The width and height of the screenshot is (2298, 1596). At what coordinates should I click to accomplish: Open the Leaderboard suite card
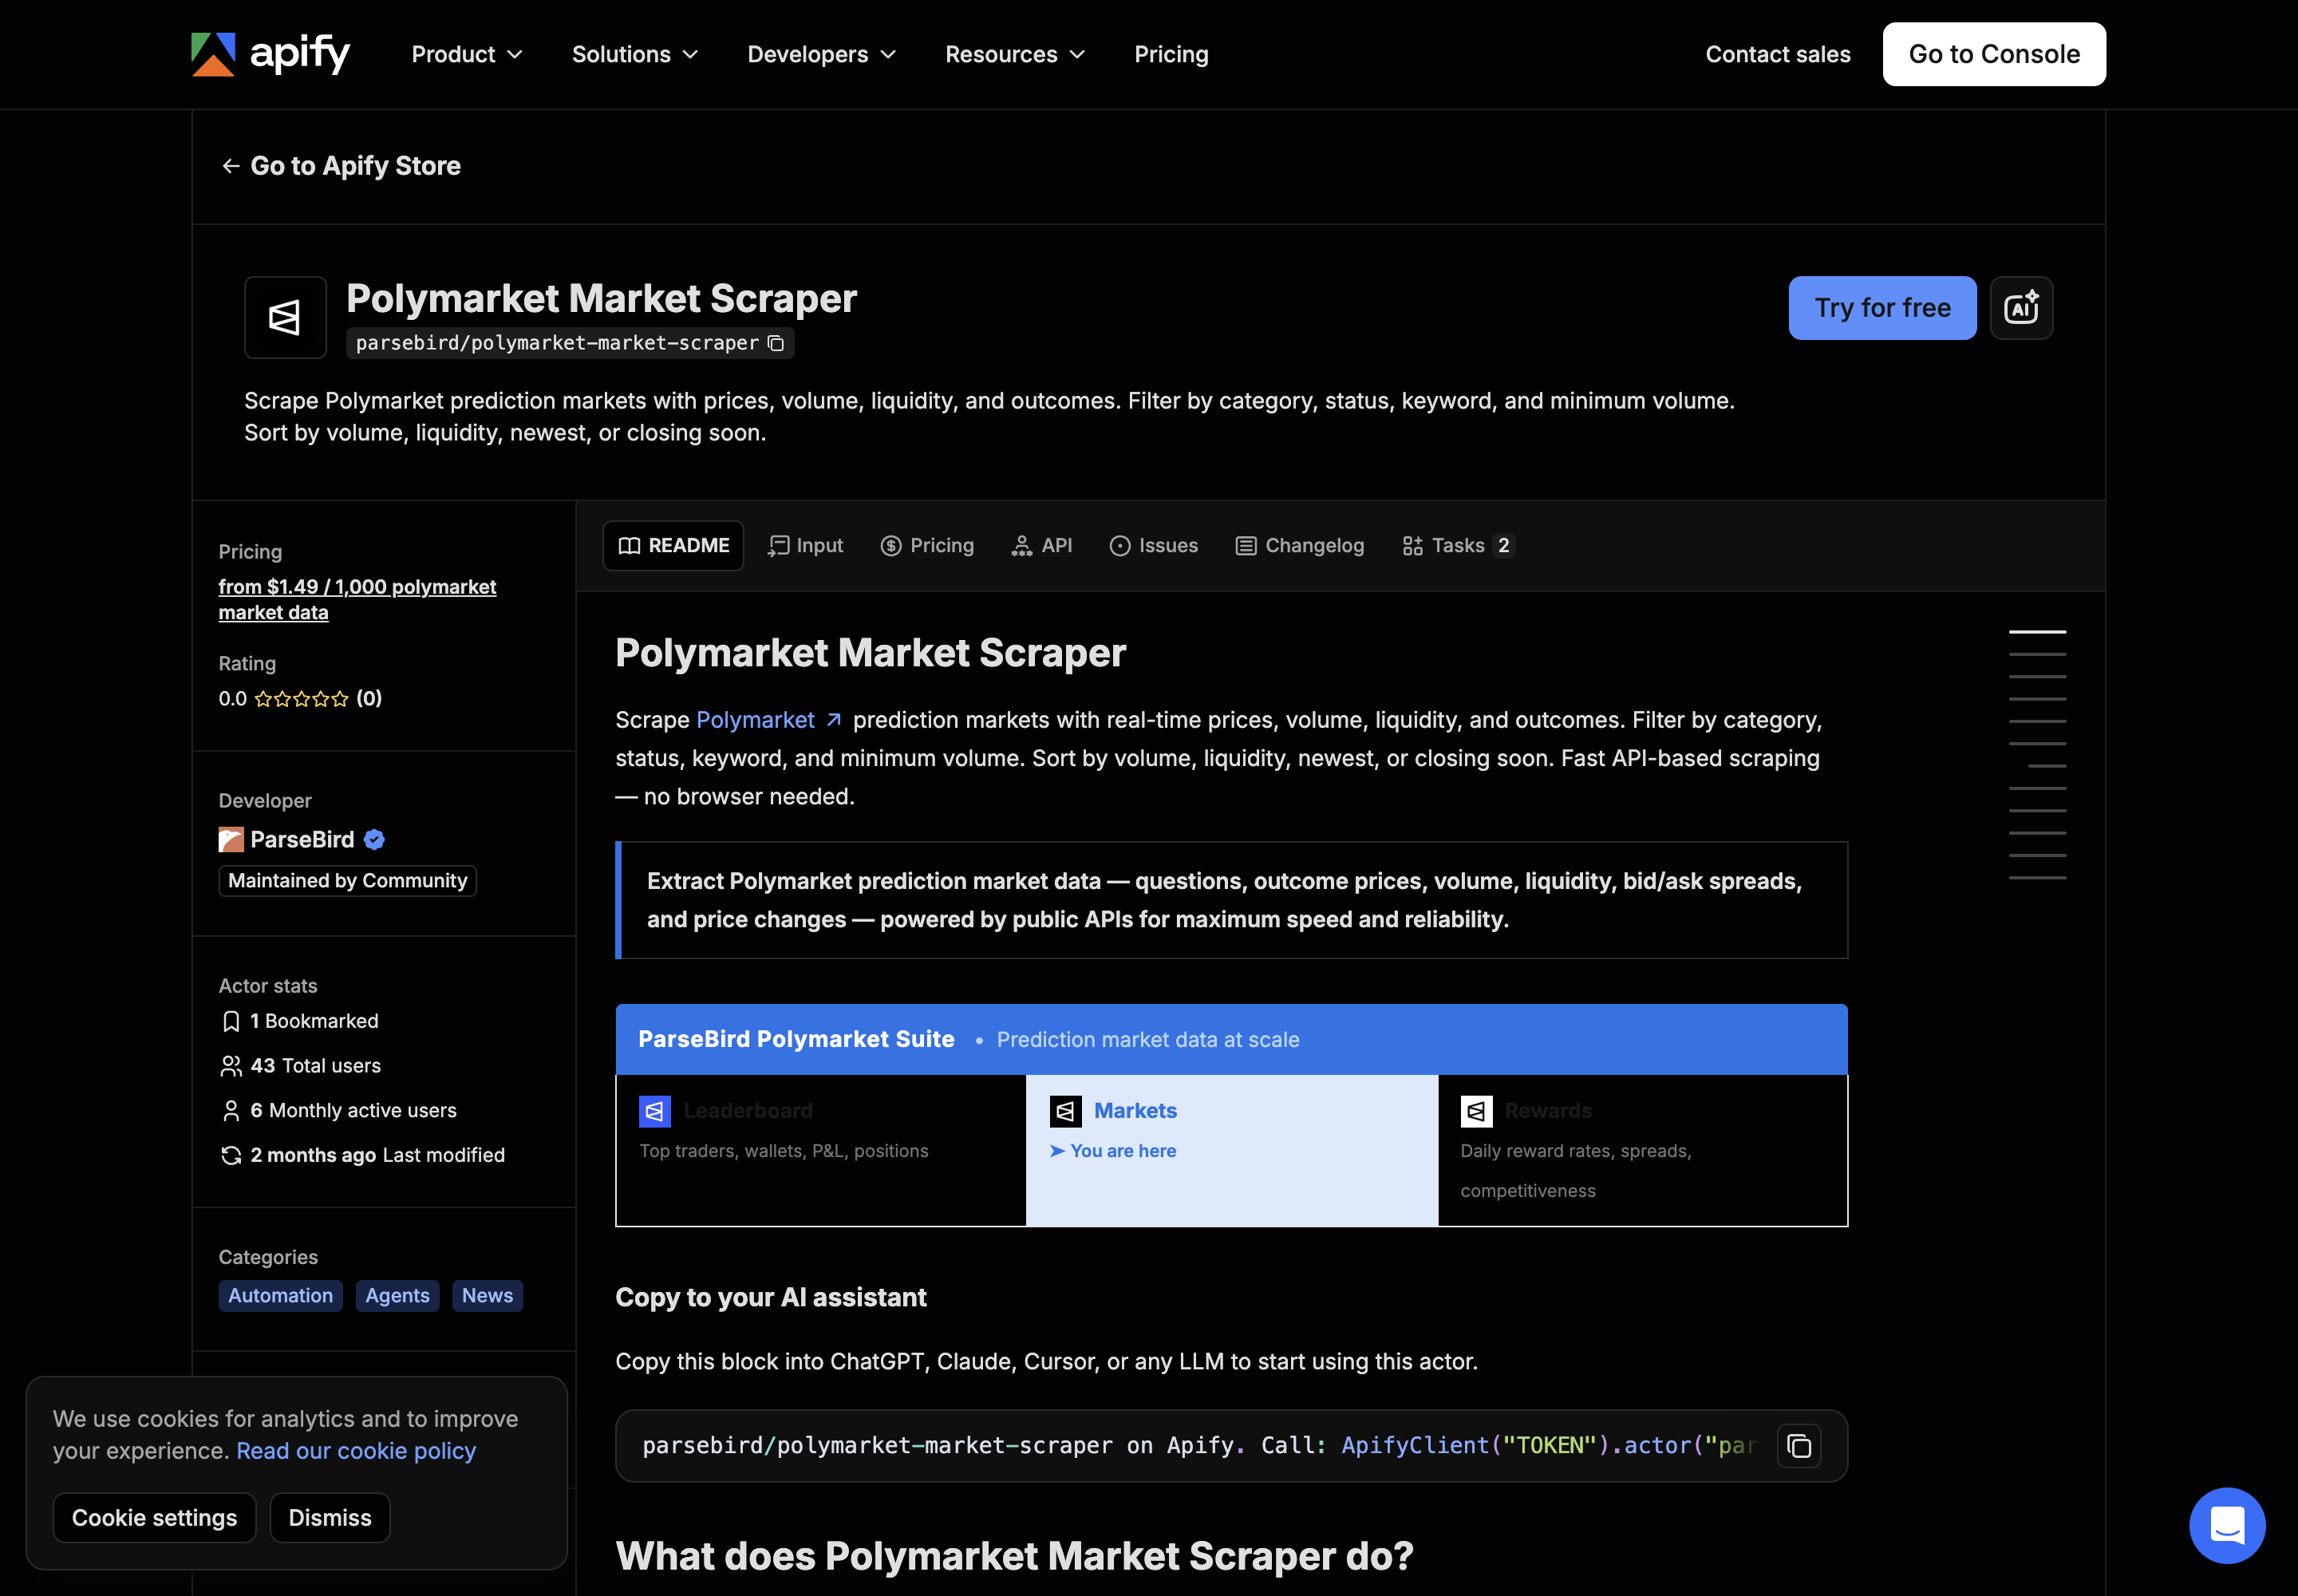[821, 1150]
